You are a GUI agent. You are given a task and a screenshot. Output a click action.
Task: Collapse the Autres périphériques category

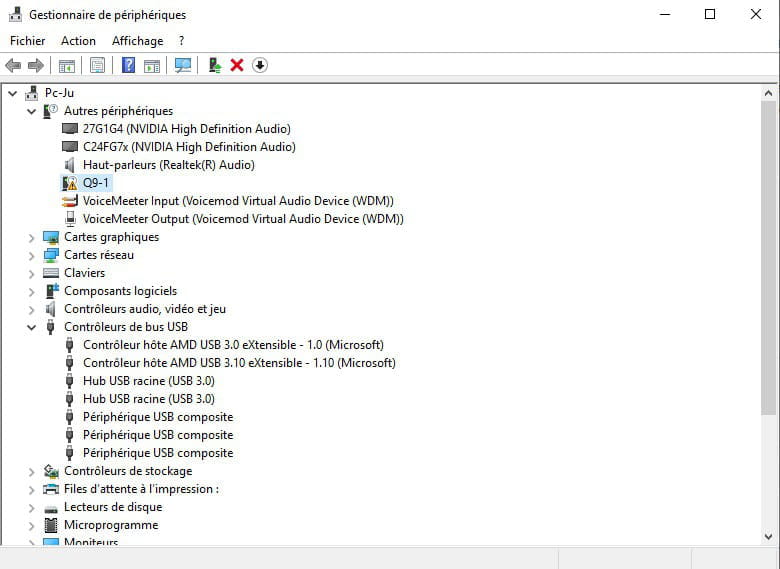32,111
